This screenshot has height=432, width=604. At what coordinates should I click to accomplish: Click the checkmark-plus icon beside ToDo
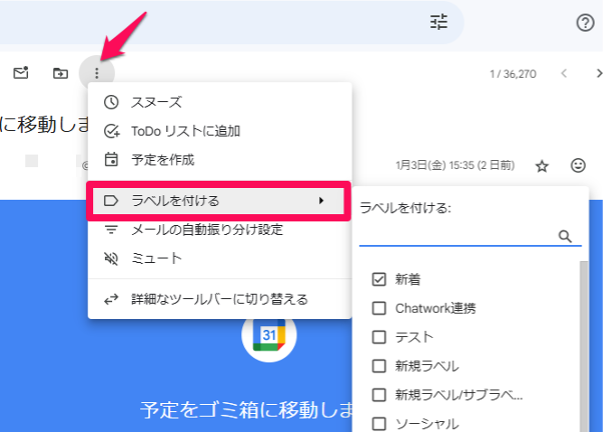coord(112,131)
